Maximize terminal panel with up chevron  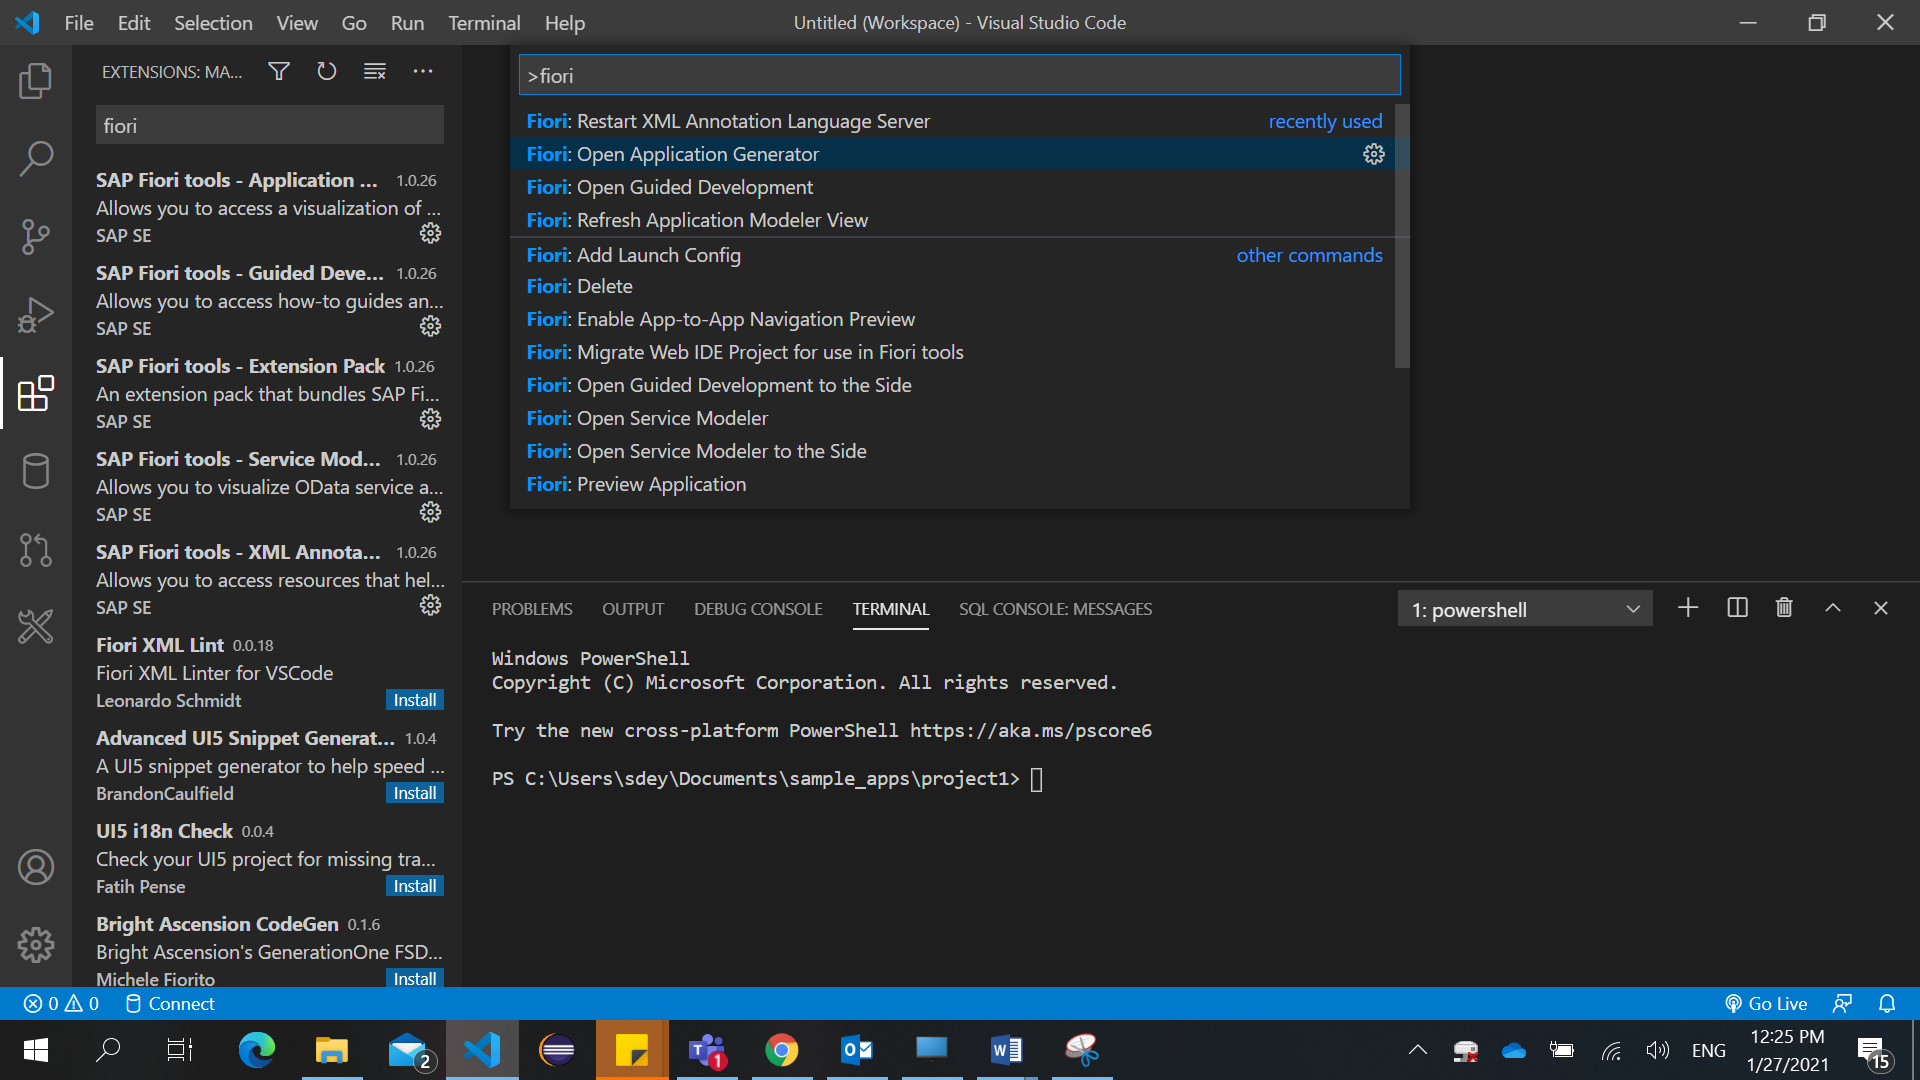(x=1832, y=608)
